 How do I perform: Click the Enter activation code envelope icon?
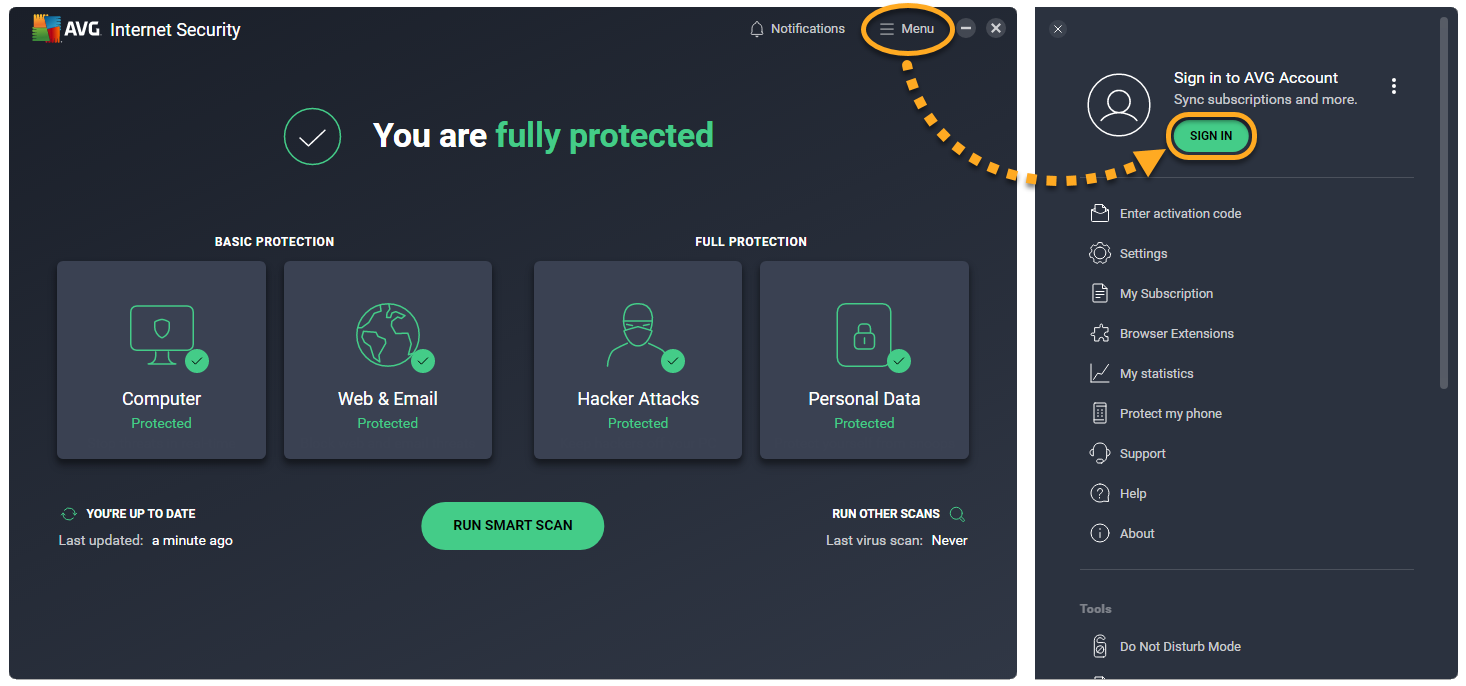[x=1099, y=213]
